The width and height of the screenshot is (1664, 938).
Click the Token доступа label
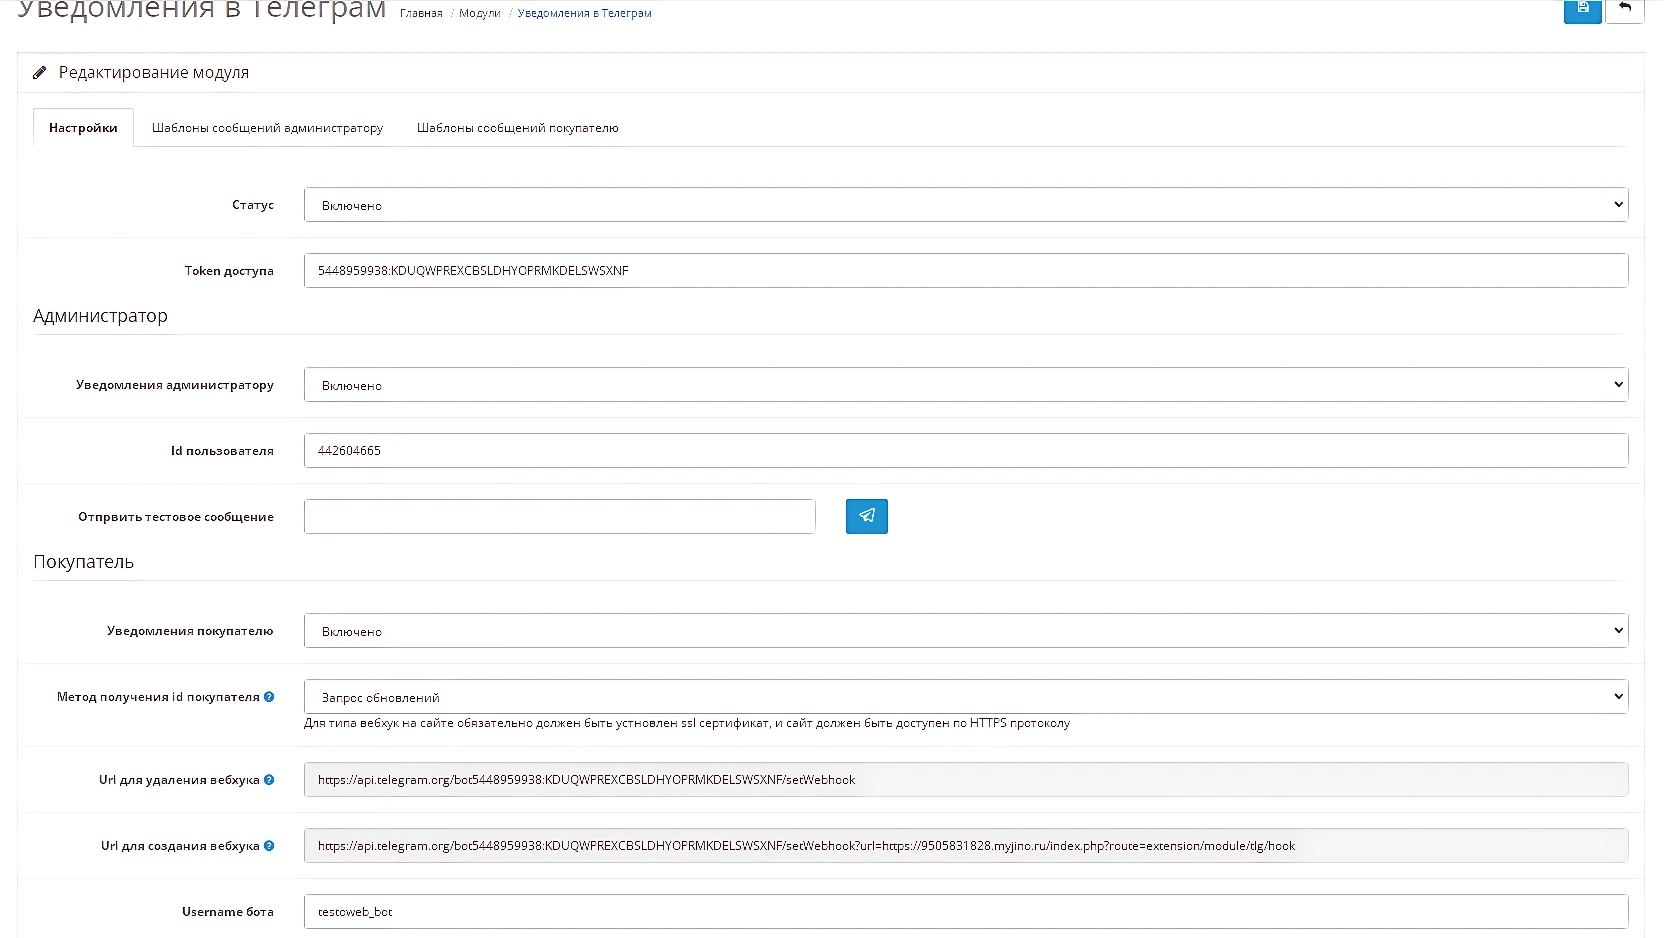click(x=229, y=271)
